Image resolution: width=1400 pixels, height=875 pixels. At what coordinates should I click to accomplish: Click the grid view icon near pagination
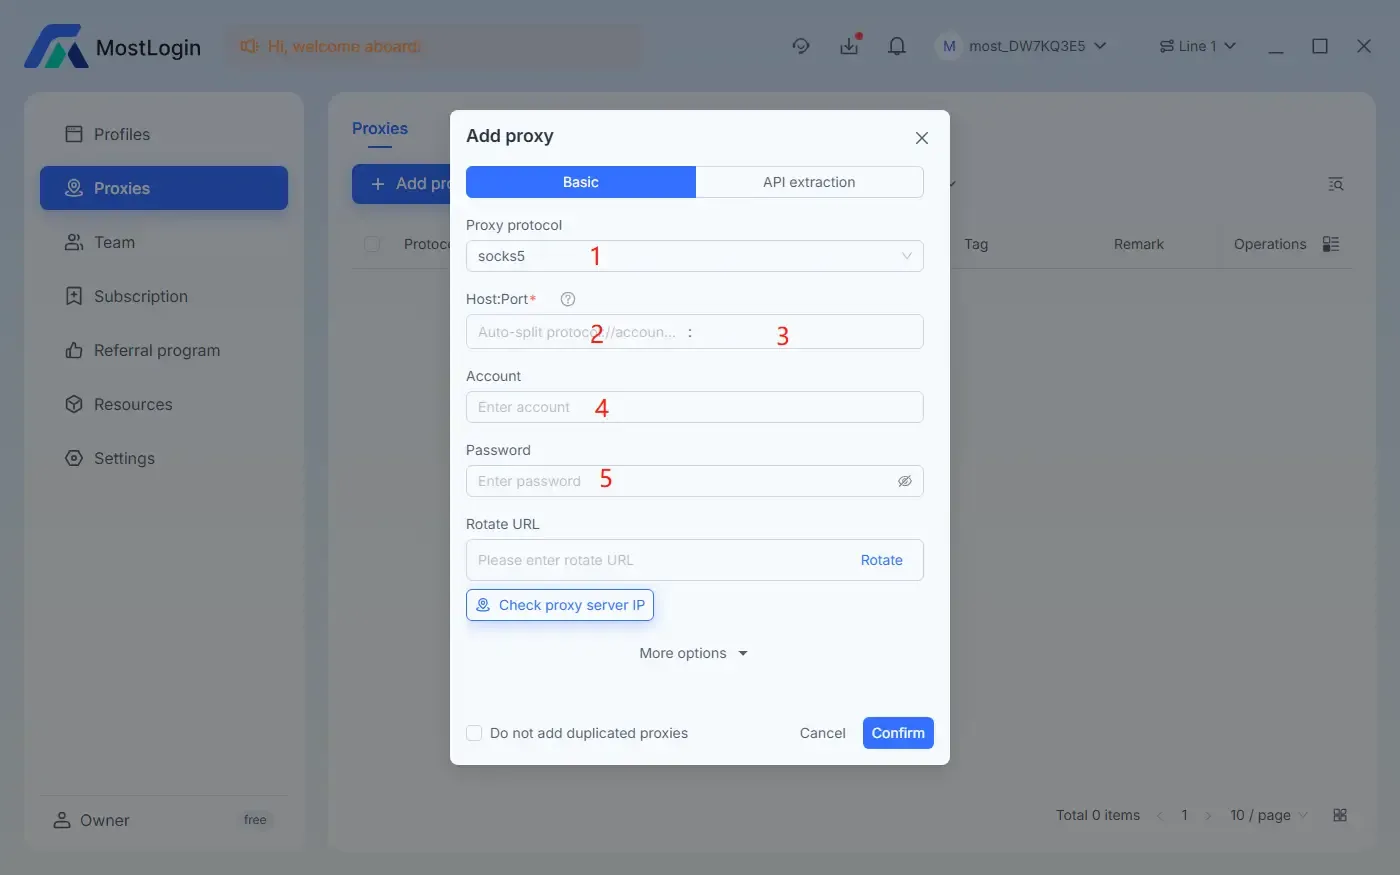point(1340,815)
